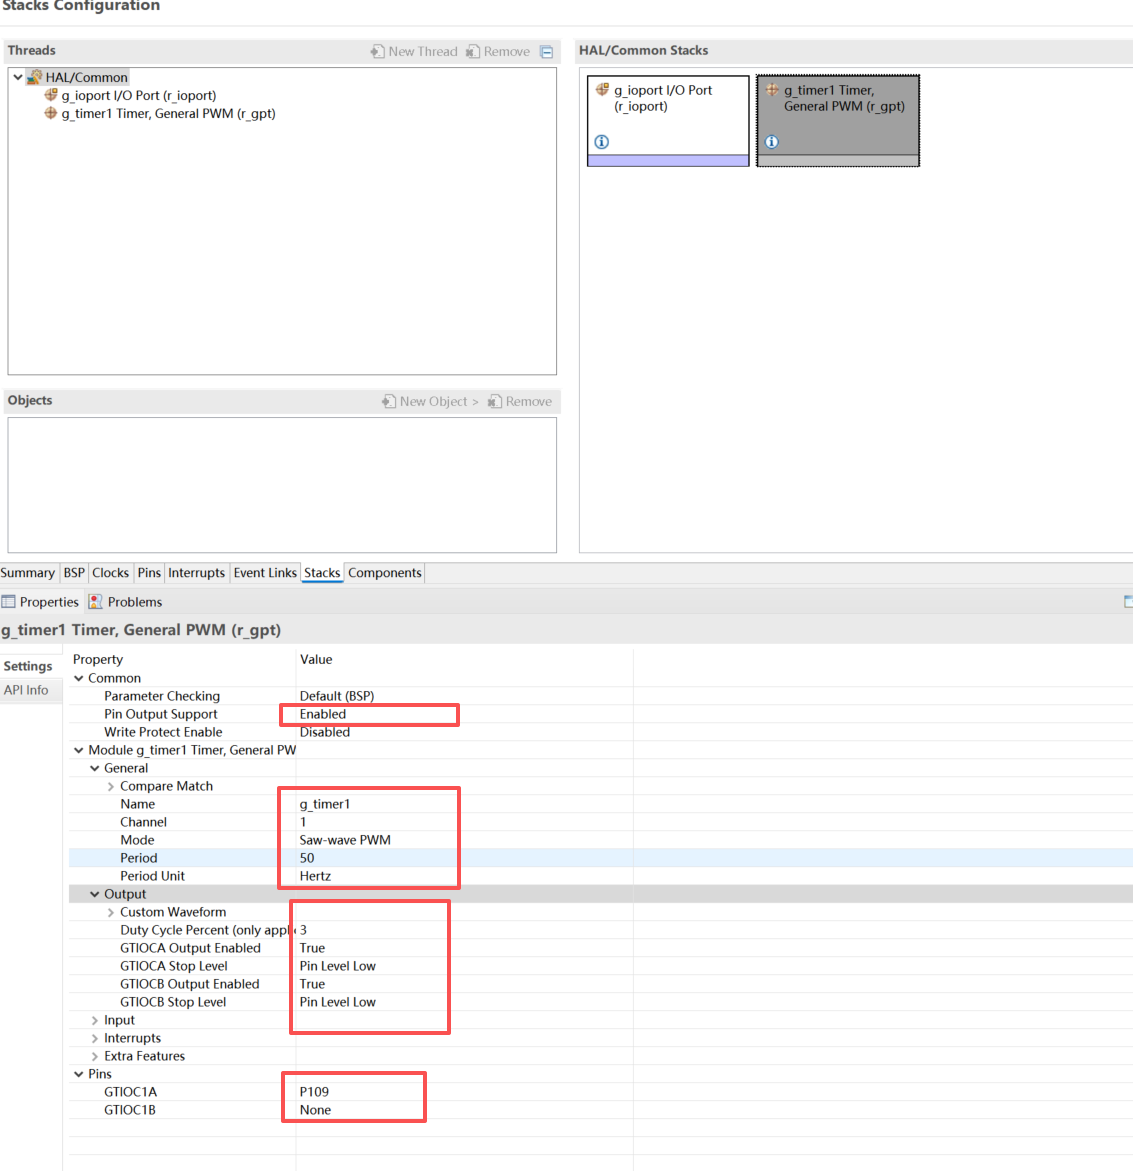Collapse the HAL/Common thread tree
Image resolution: width=1133 pixels, height=1171 pixels.
pos(18,77)
